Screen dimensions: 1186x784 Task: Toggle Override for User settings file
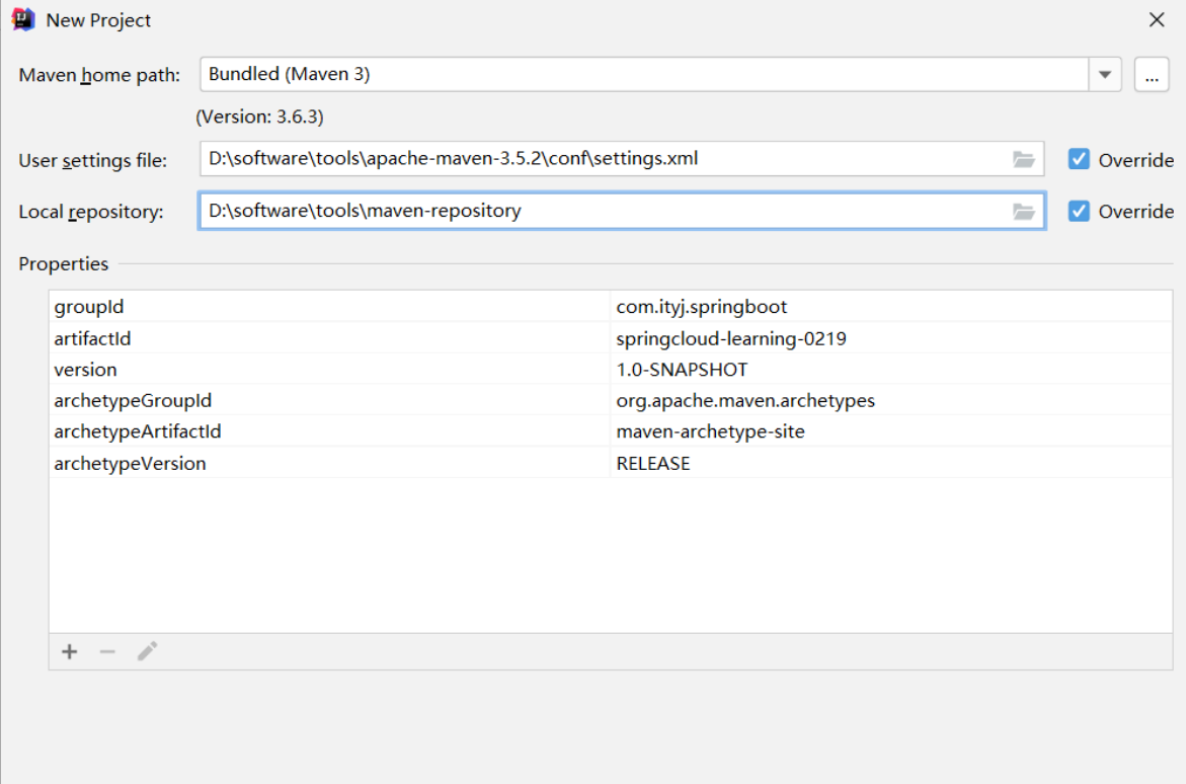pyautogui.click(x=1079, y=160)
